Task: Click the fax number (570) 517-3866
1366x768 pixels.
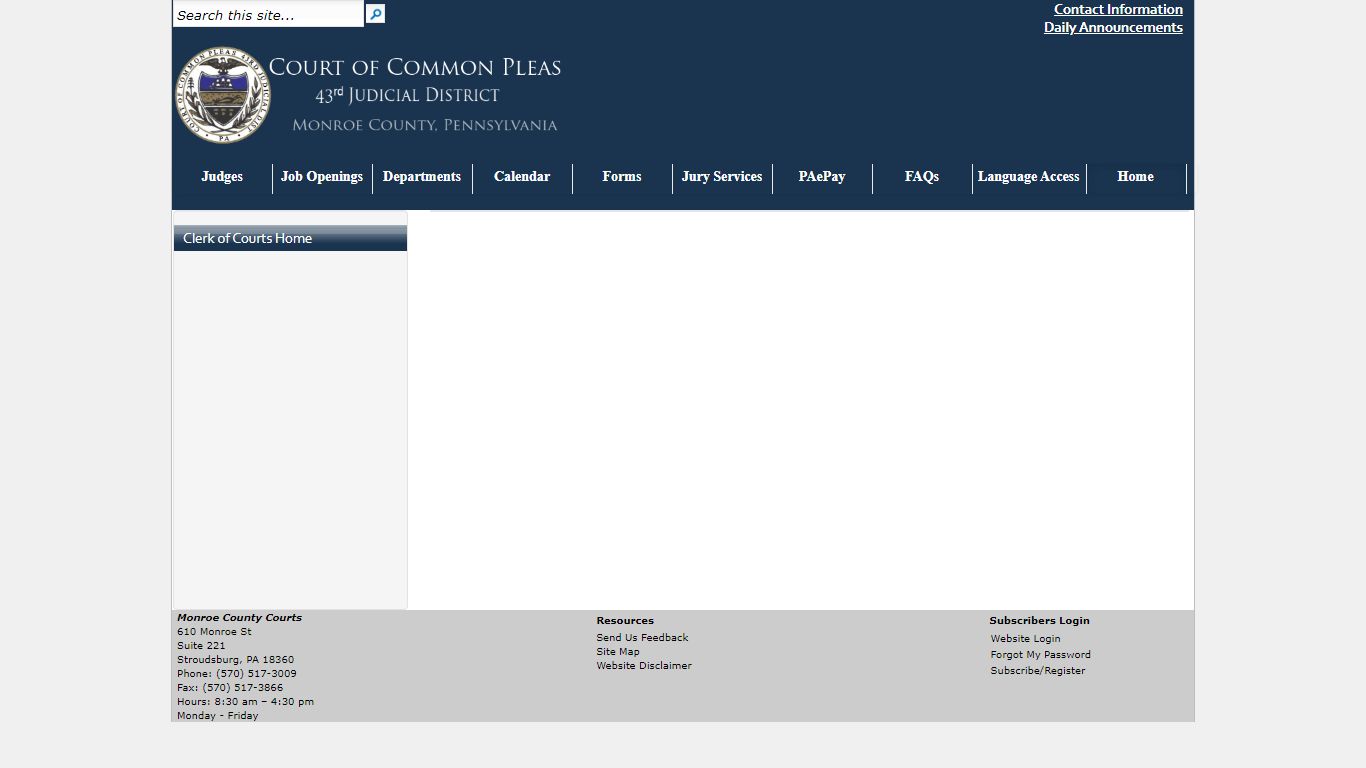Action: (x=243, y=688)
